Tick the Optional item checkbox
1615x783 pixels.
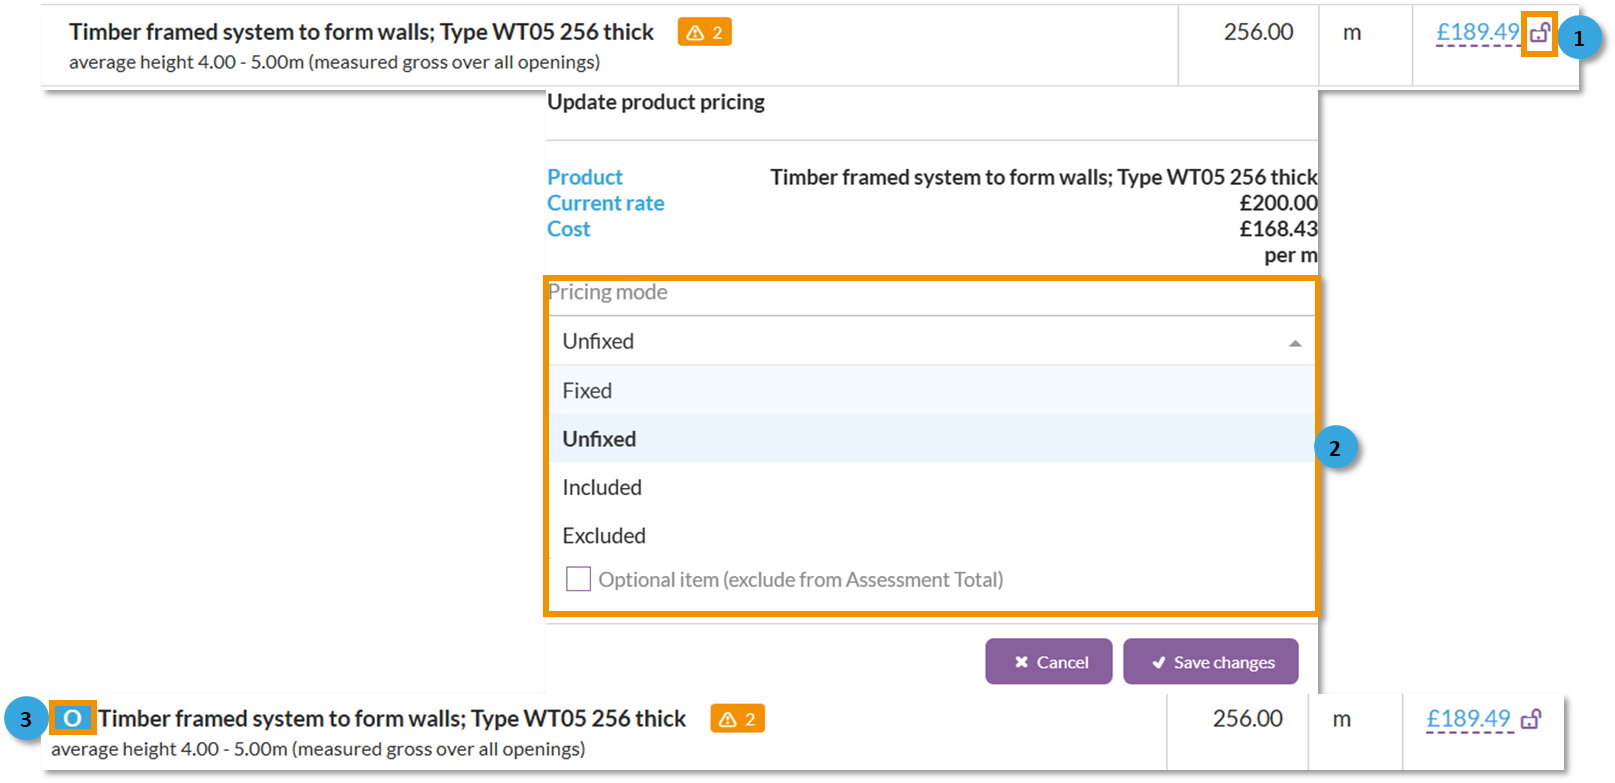click(x=578, y=579)
